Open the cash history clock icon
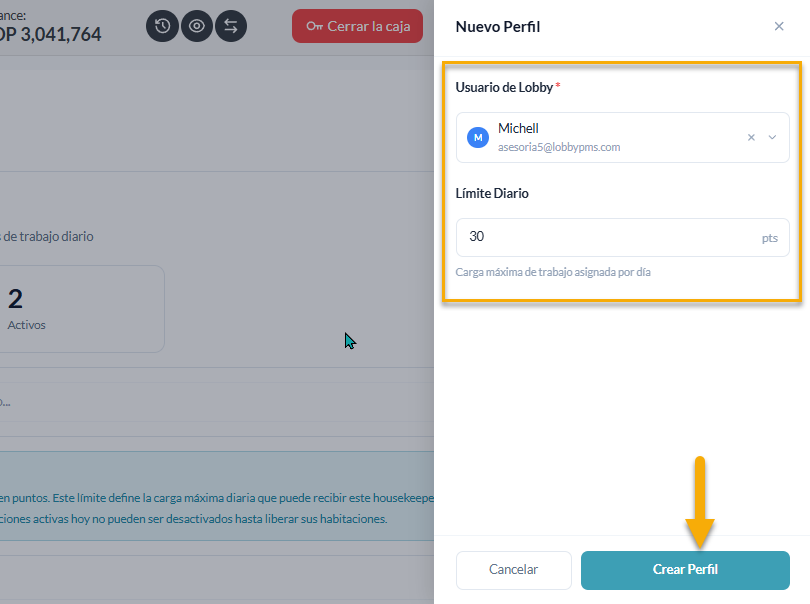This screenshot has width=810, height=604. tap(162, 26)
